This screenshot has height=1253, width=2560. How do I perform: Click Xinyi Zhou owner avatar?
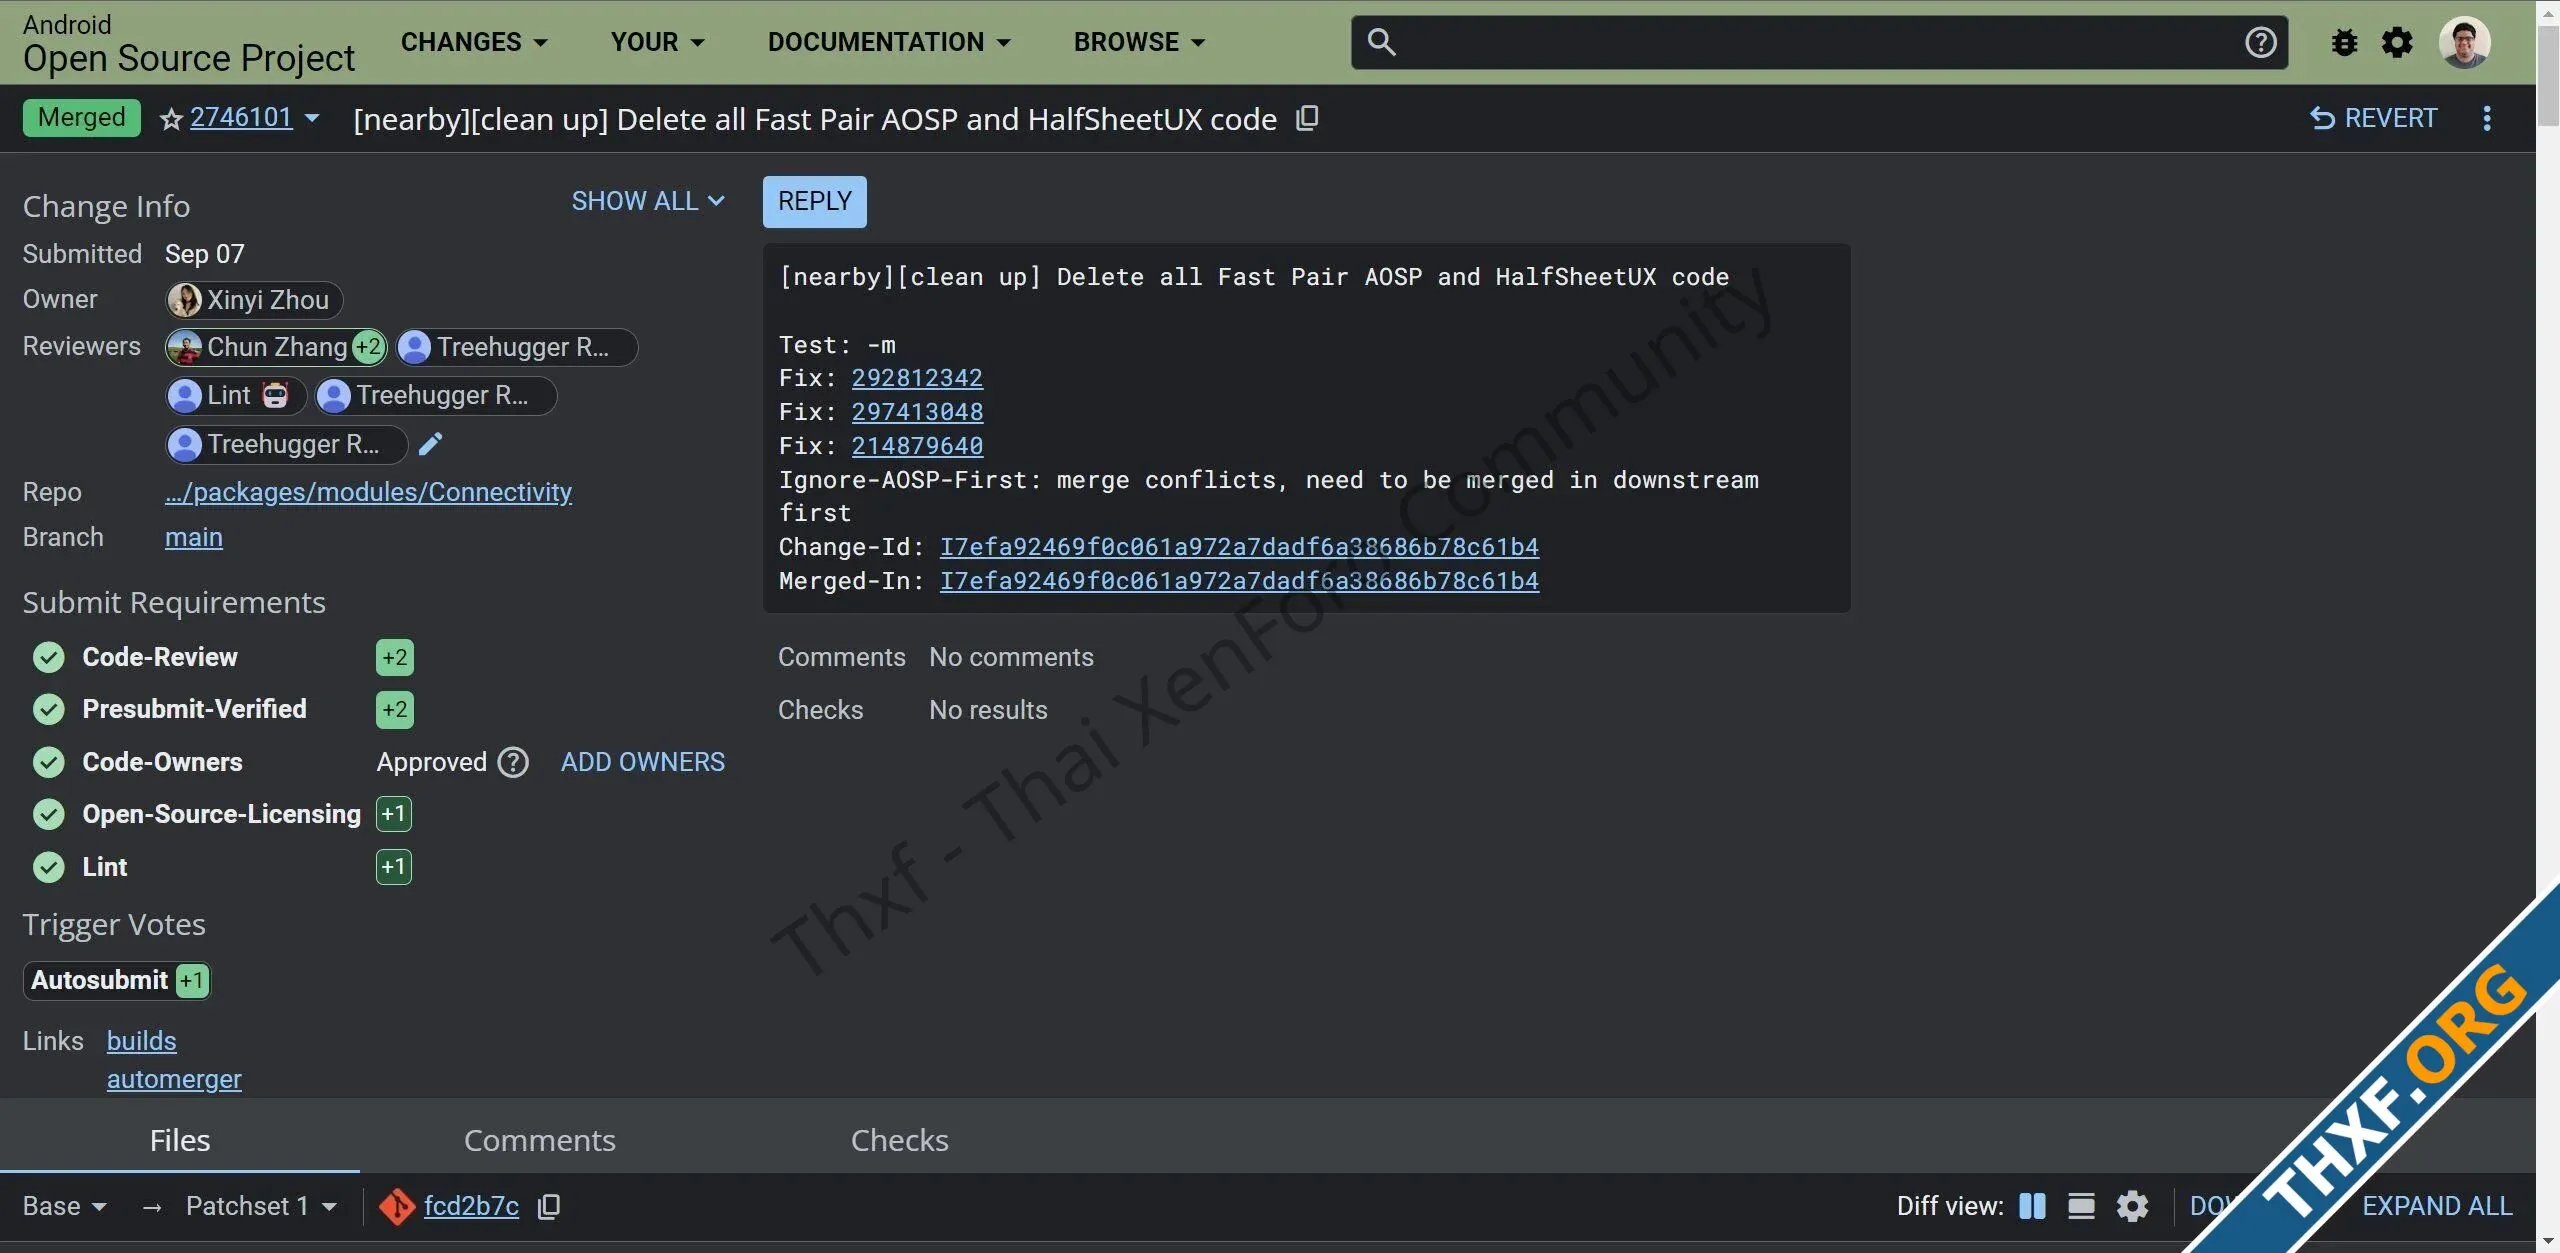(185, 300)
